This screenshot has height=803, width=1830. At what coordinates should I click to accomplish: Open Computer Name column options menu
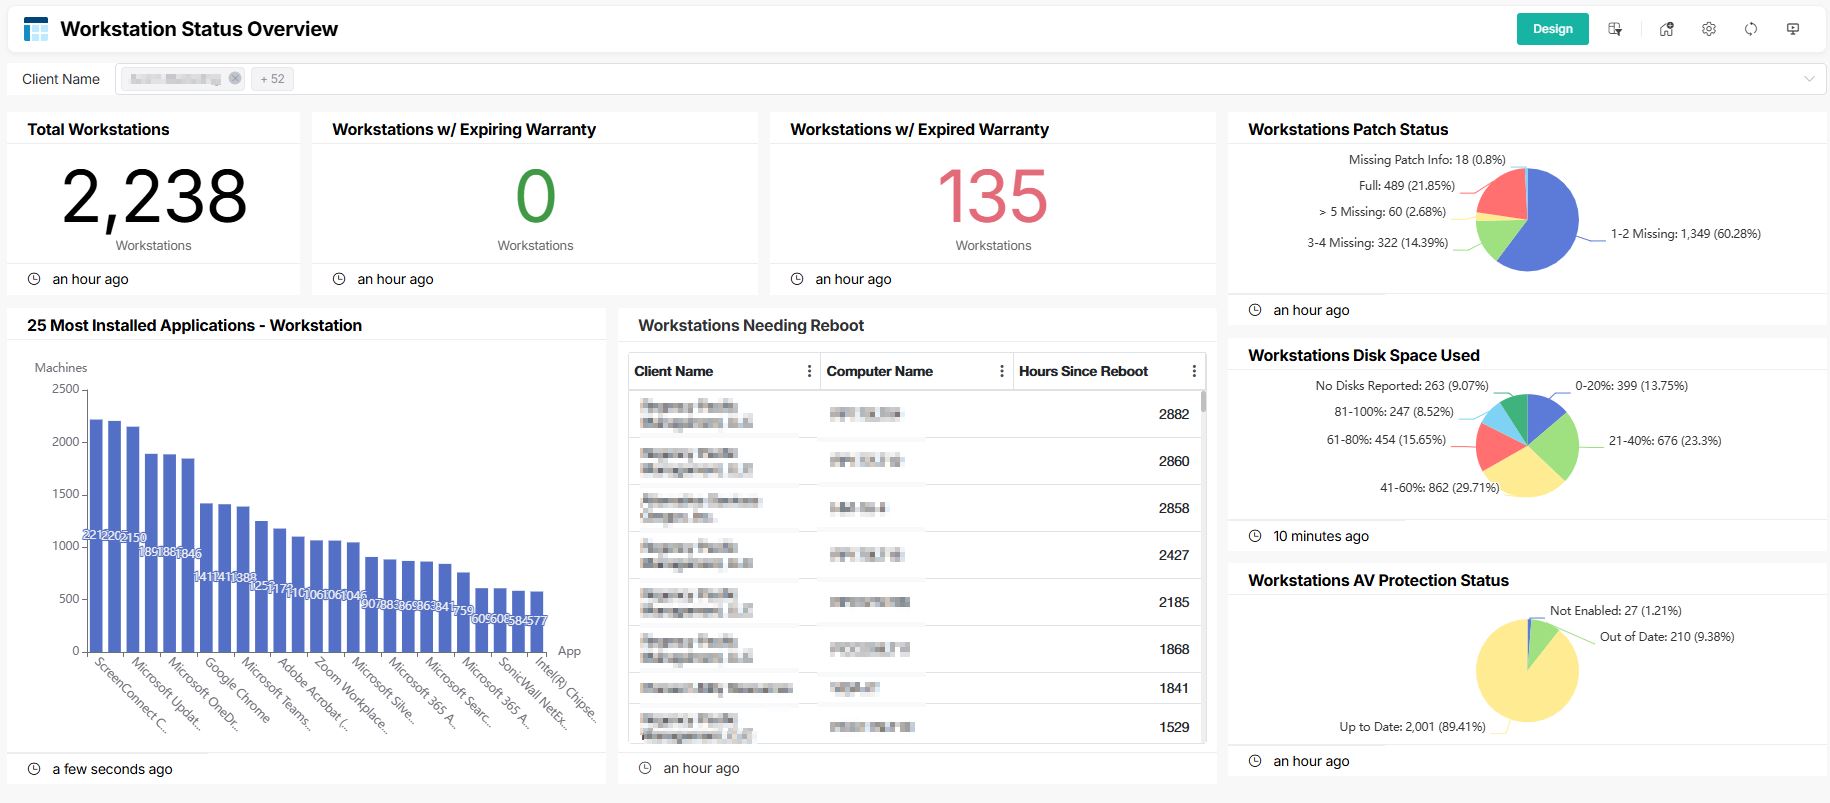pyautogui.click(x=1001, y=371)
